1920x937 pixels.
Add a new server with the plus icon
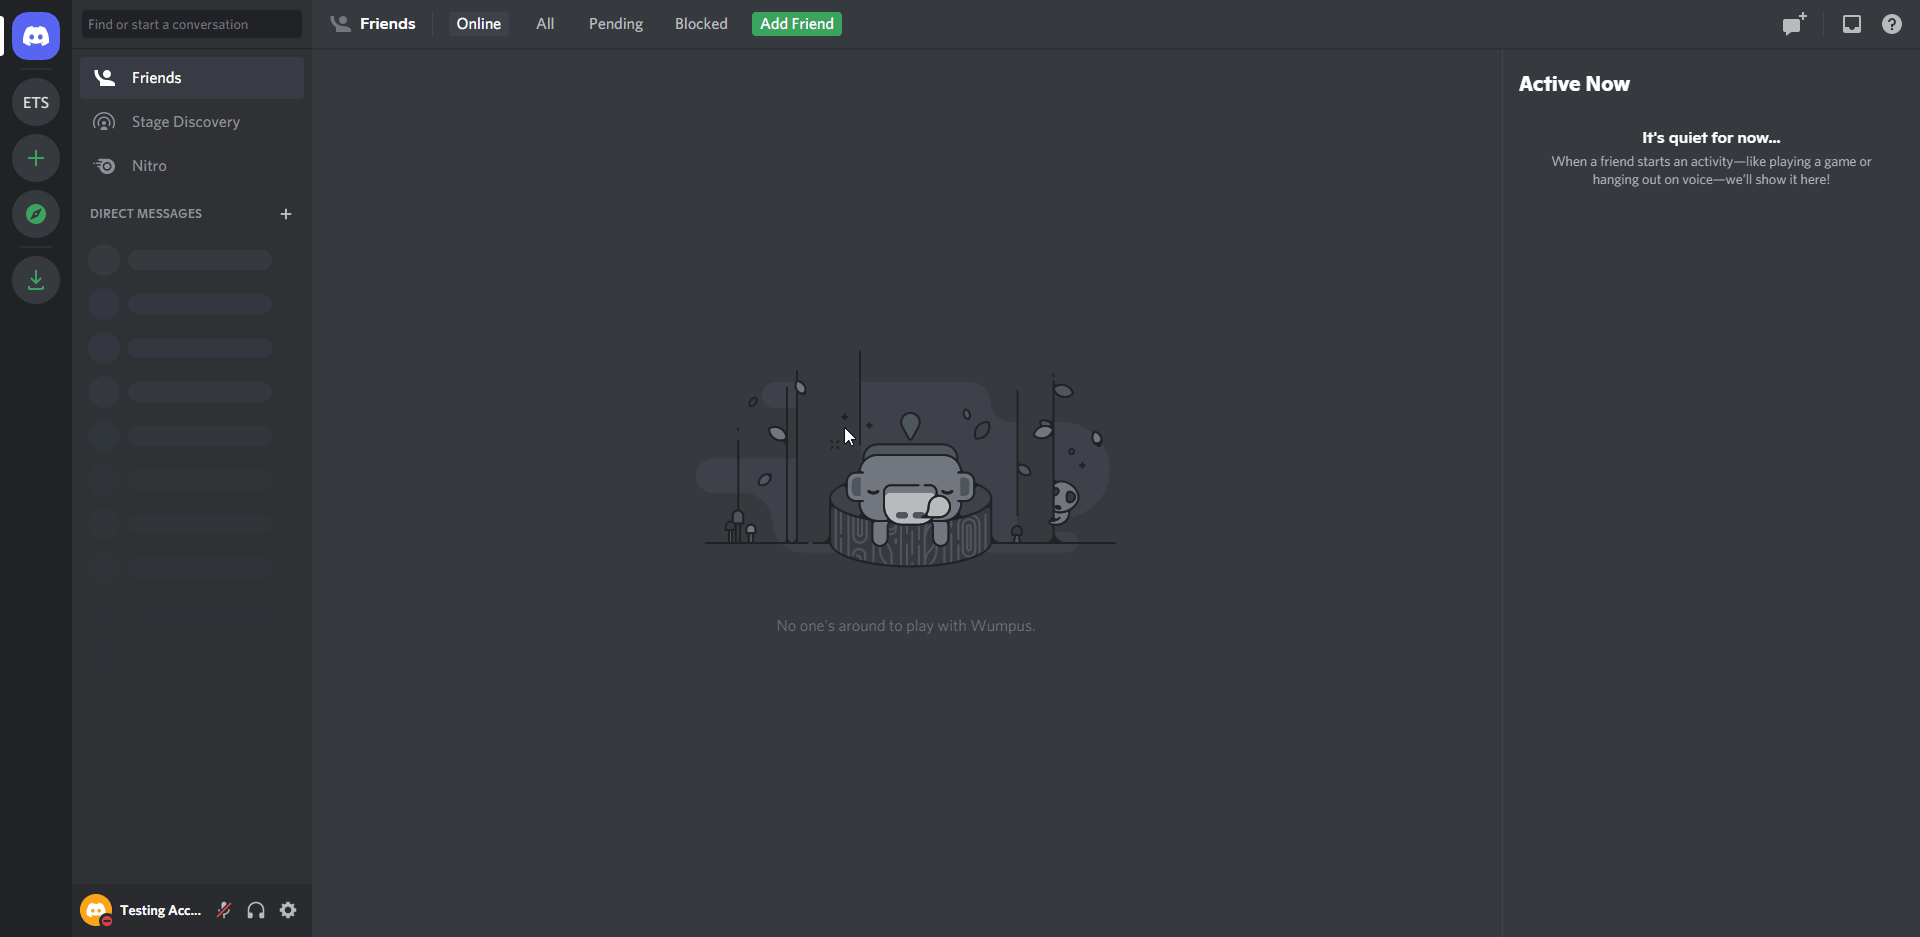pyautogui.click(x=35, y=157)
